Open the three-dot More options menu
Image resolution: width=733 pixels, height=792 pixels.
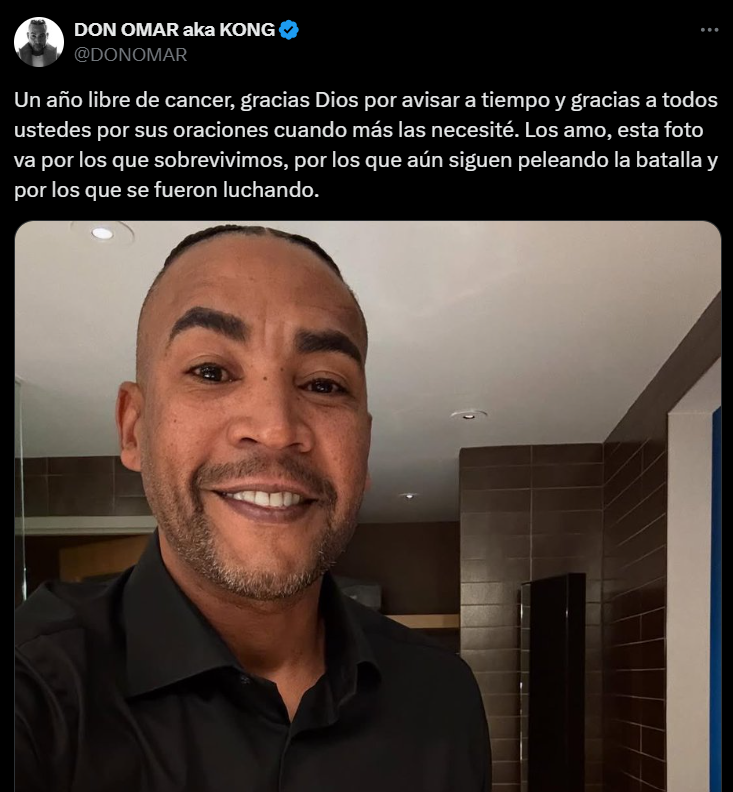[x=709, y=30]
